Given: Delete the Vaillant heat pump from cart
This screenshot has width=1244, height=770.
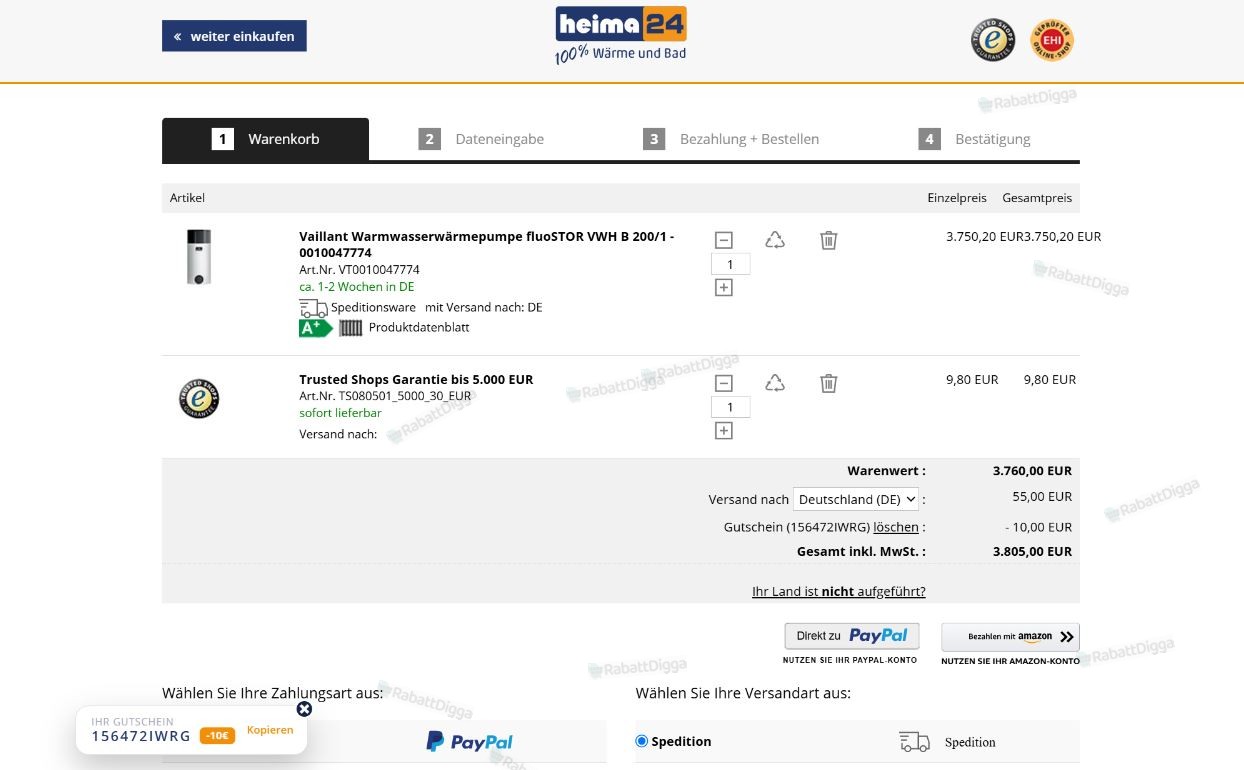Looking at the screenshot, I should (828, 240).
